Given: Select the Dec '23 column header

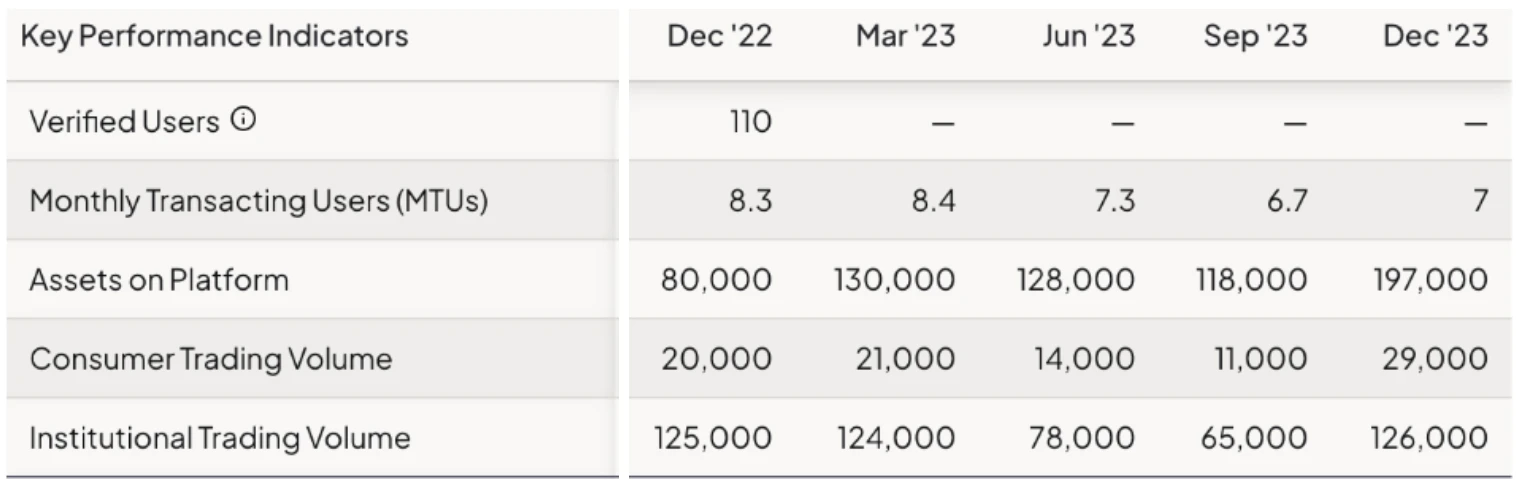Looking at the screenshot, I should [1435, 37].
